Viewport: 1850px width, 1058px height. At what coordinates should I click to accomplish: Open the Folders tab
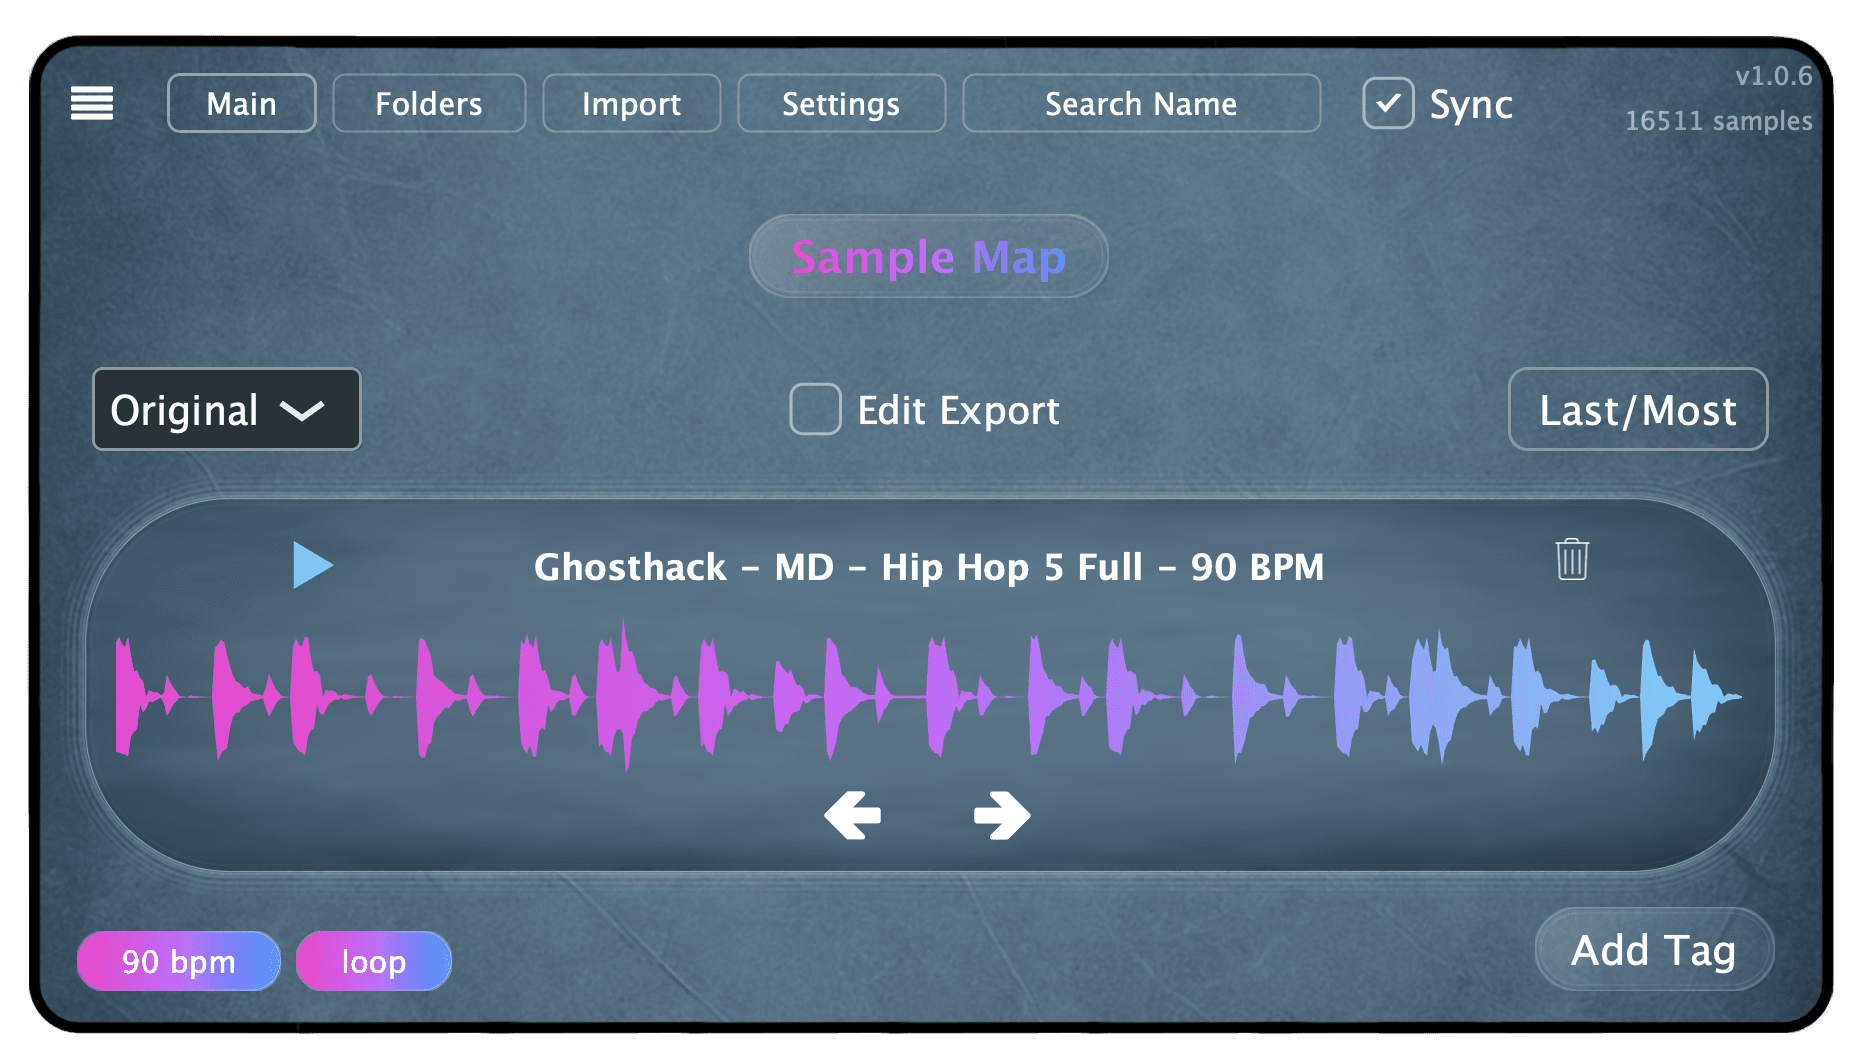click(x=428, y=103)
